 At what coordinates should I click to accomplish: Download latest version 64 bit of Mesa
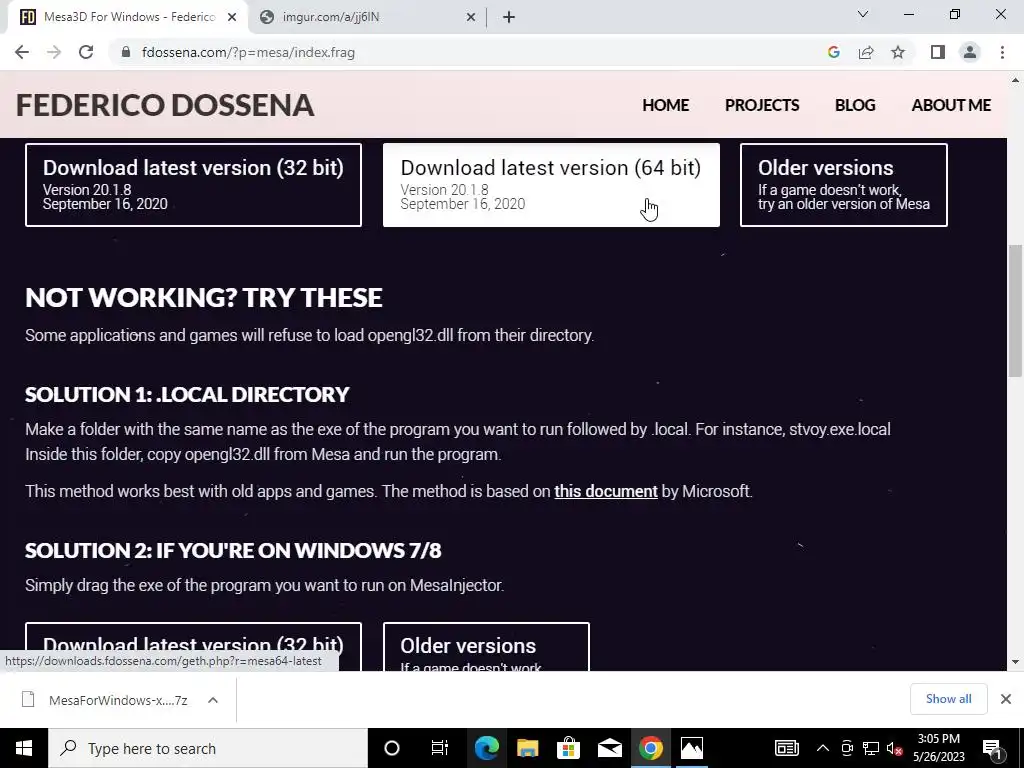(x=551, y=185)
